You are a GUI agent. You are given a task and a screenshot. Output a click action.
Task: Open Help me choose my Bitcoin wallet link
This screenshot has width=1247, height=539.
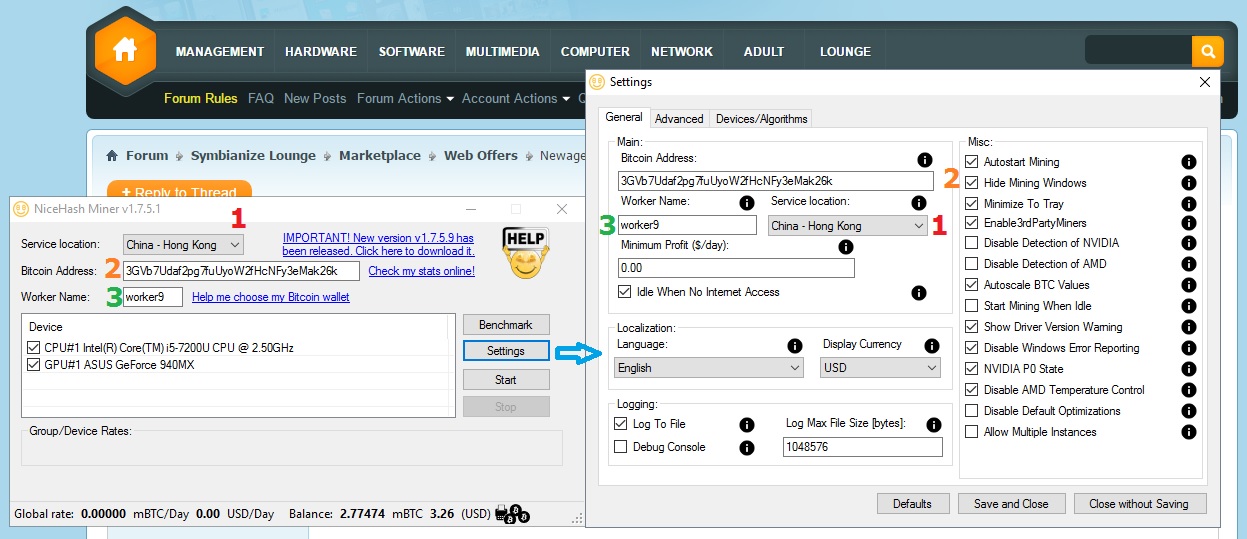coord(271,297)
